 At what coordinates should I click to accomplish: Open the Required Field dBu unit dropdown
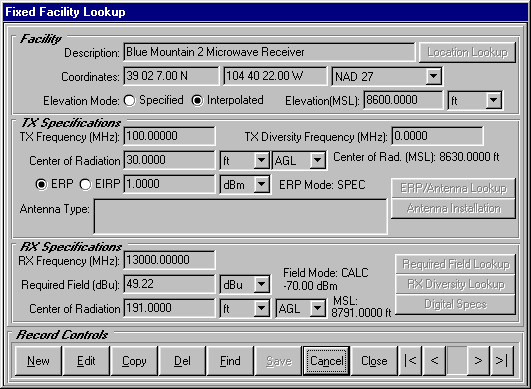tap(261, 284)
